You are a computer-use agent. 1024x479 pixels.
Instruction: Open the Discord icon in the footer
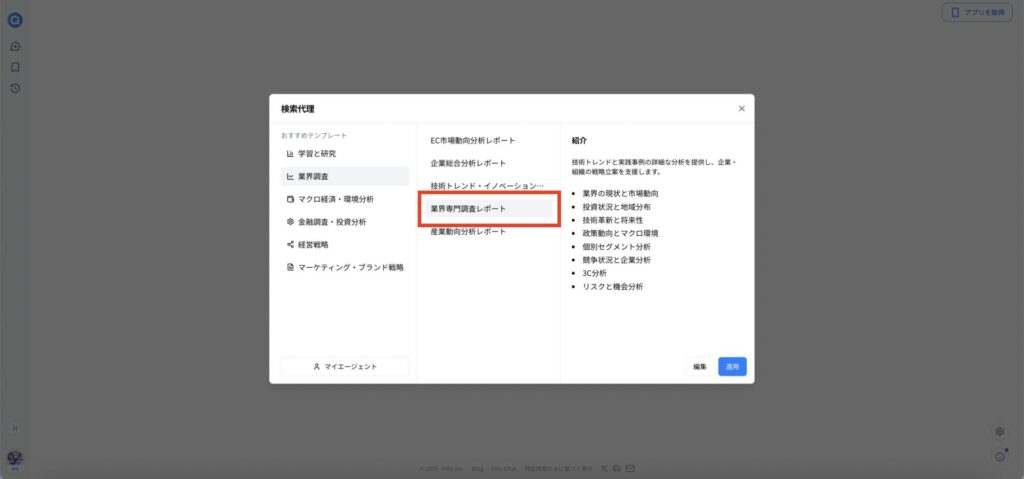click(x=617, y=469)
